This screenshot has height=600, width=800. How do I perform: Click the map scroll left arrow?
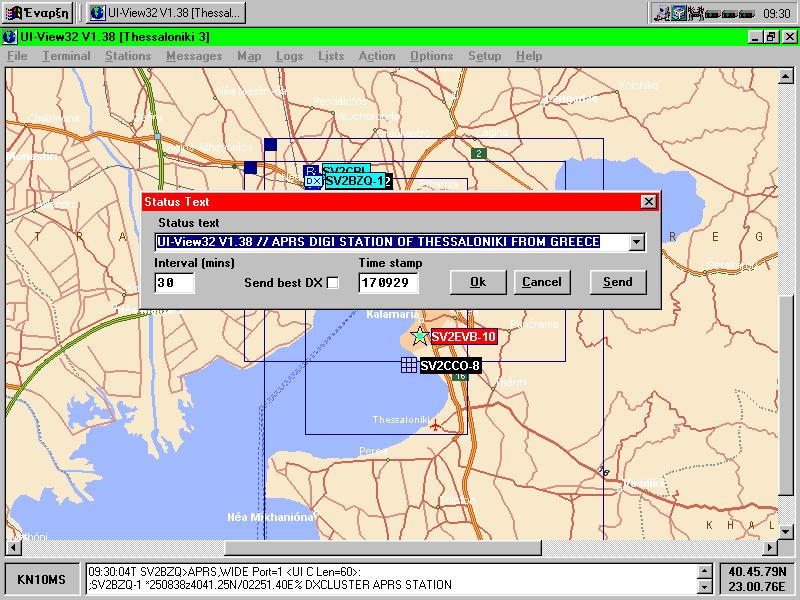pos(12,548)
